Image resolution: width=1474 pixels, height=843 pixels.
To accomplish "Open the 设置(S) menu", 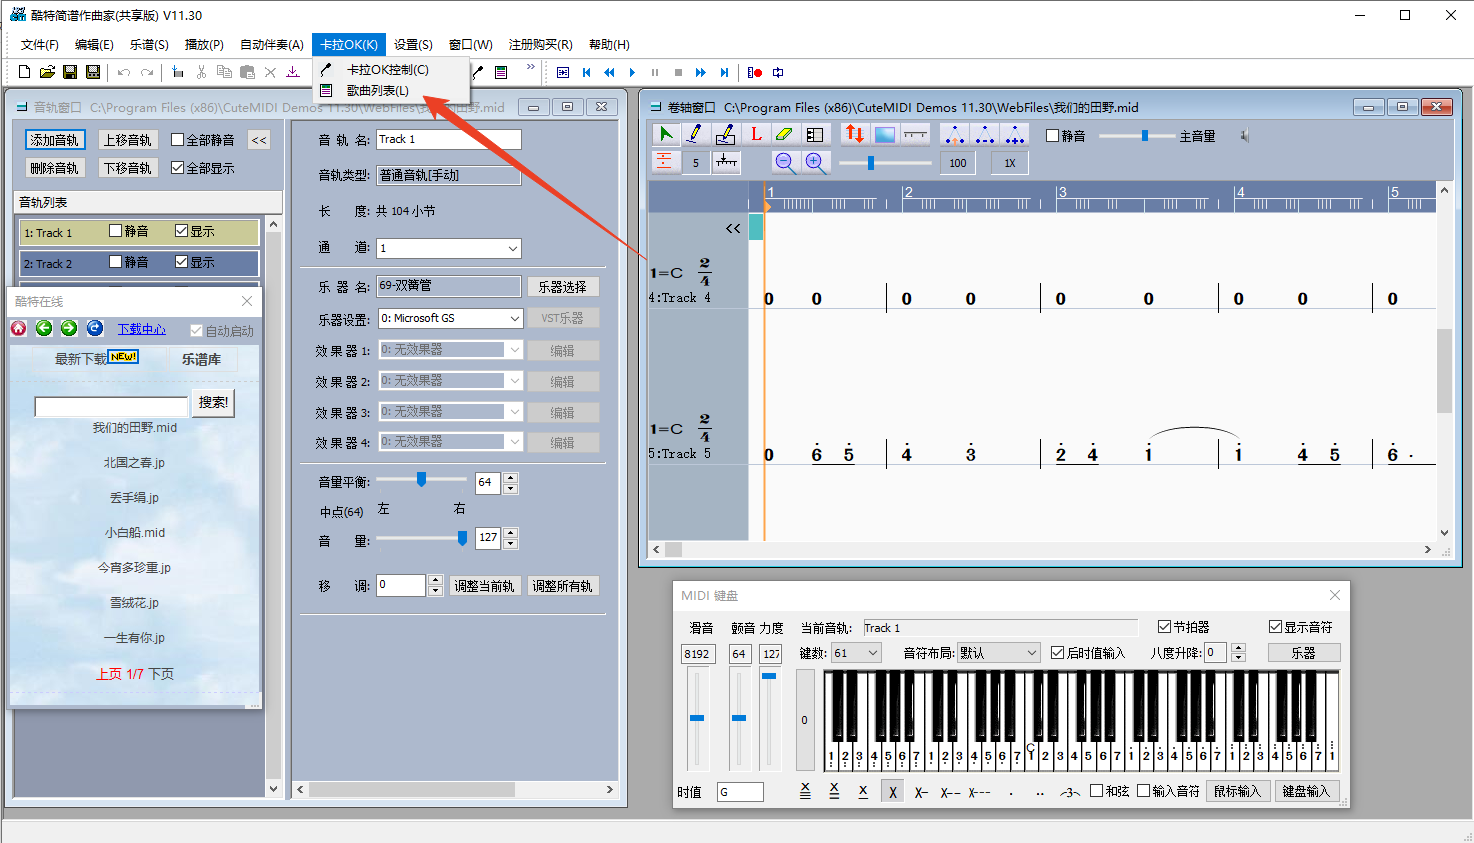I will (413, 45).
